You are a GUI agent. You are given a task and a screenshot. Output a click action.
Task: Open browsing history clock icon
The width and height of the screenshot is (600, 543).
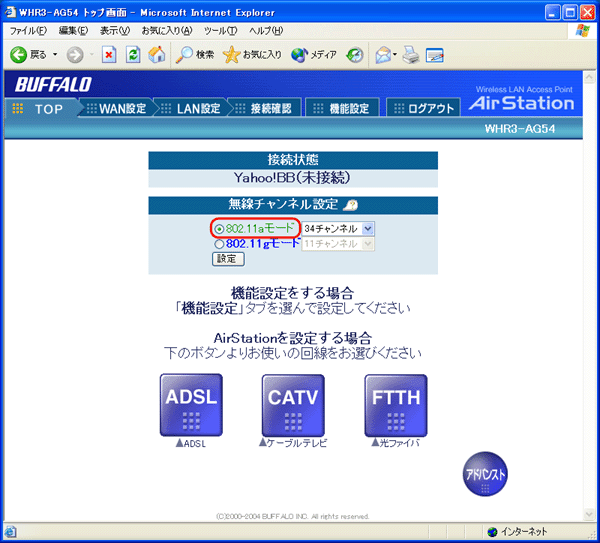pyautogui.click(x=355, y=55)
